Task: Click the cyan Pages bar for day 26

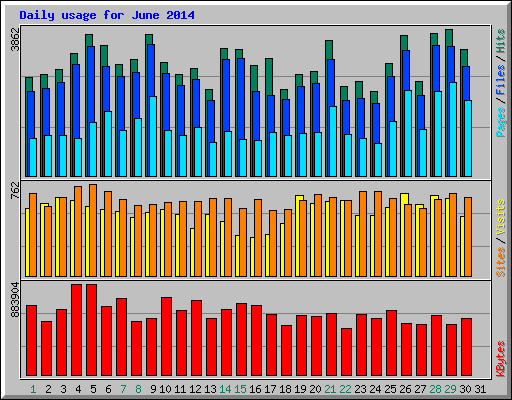Action: [408, 133]
